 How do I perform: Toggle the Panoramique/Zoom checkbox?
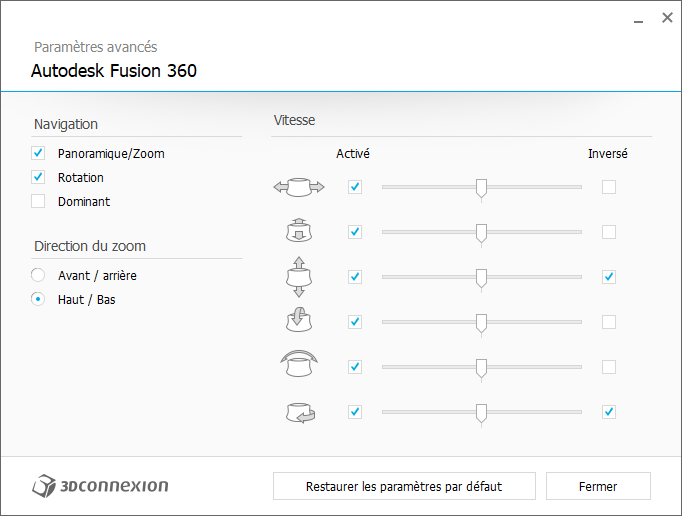[x=38, y=153]
